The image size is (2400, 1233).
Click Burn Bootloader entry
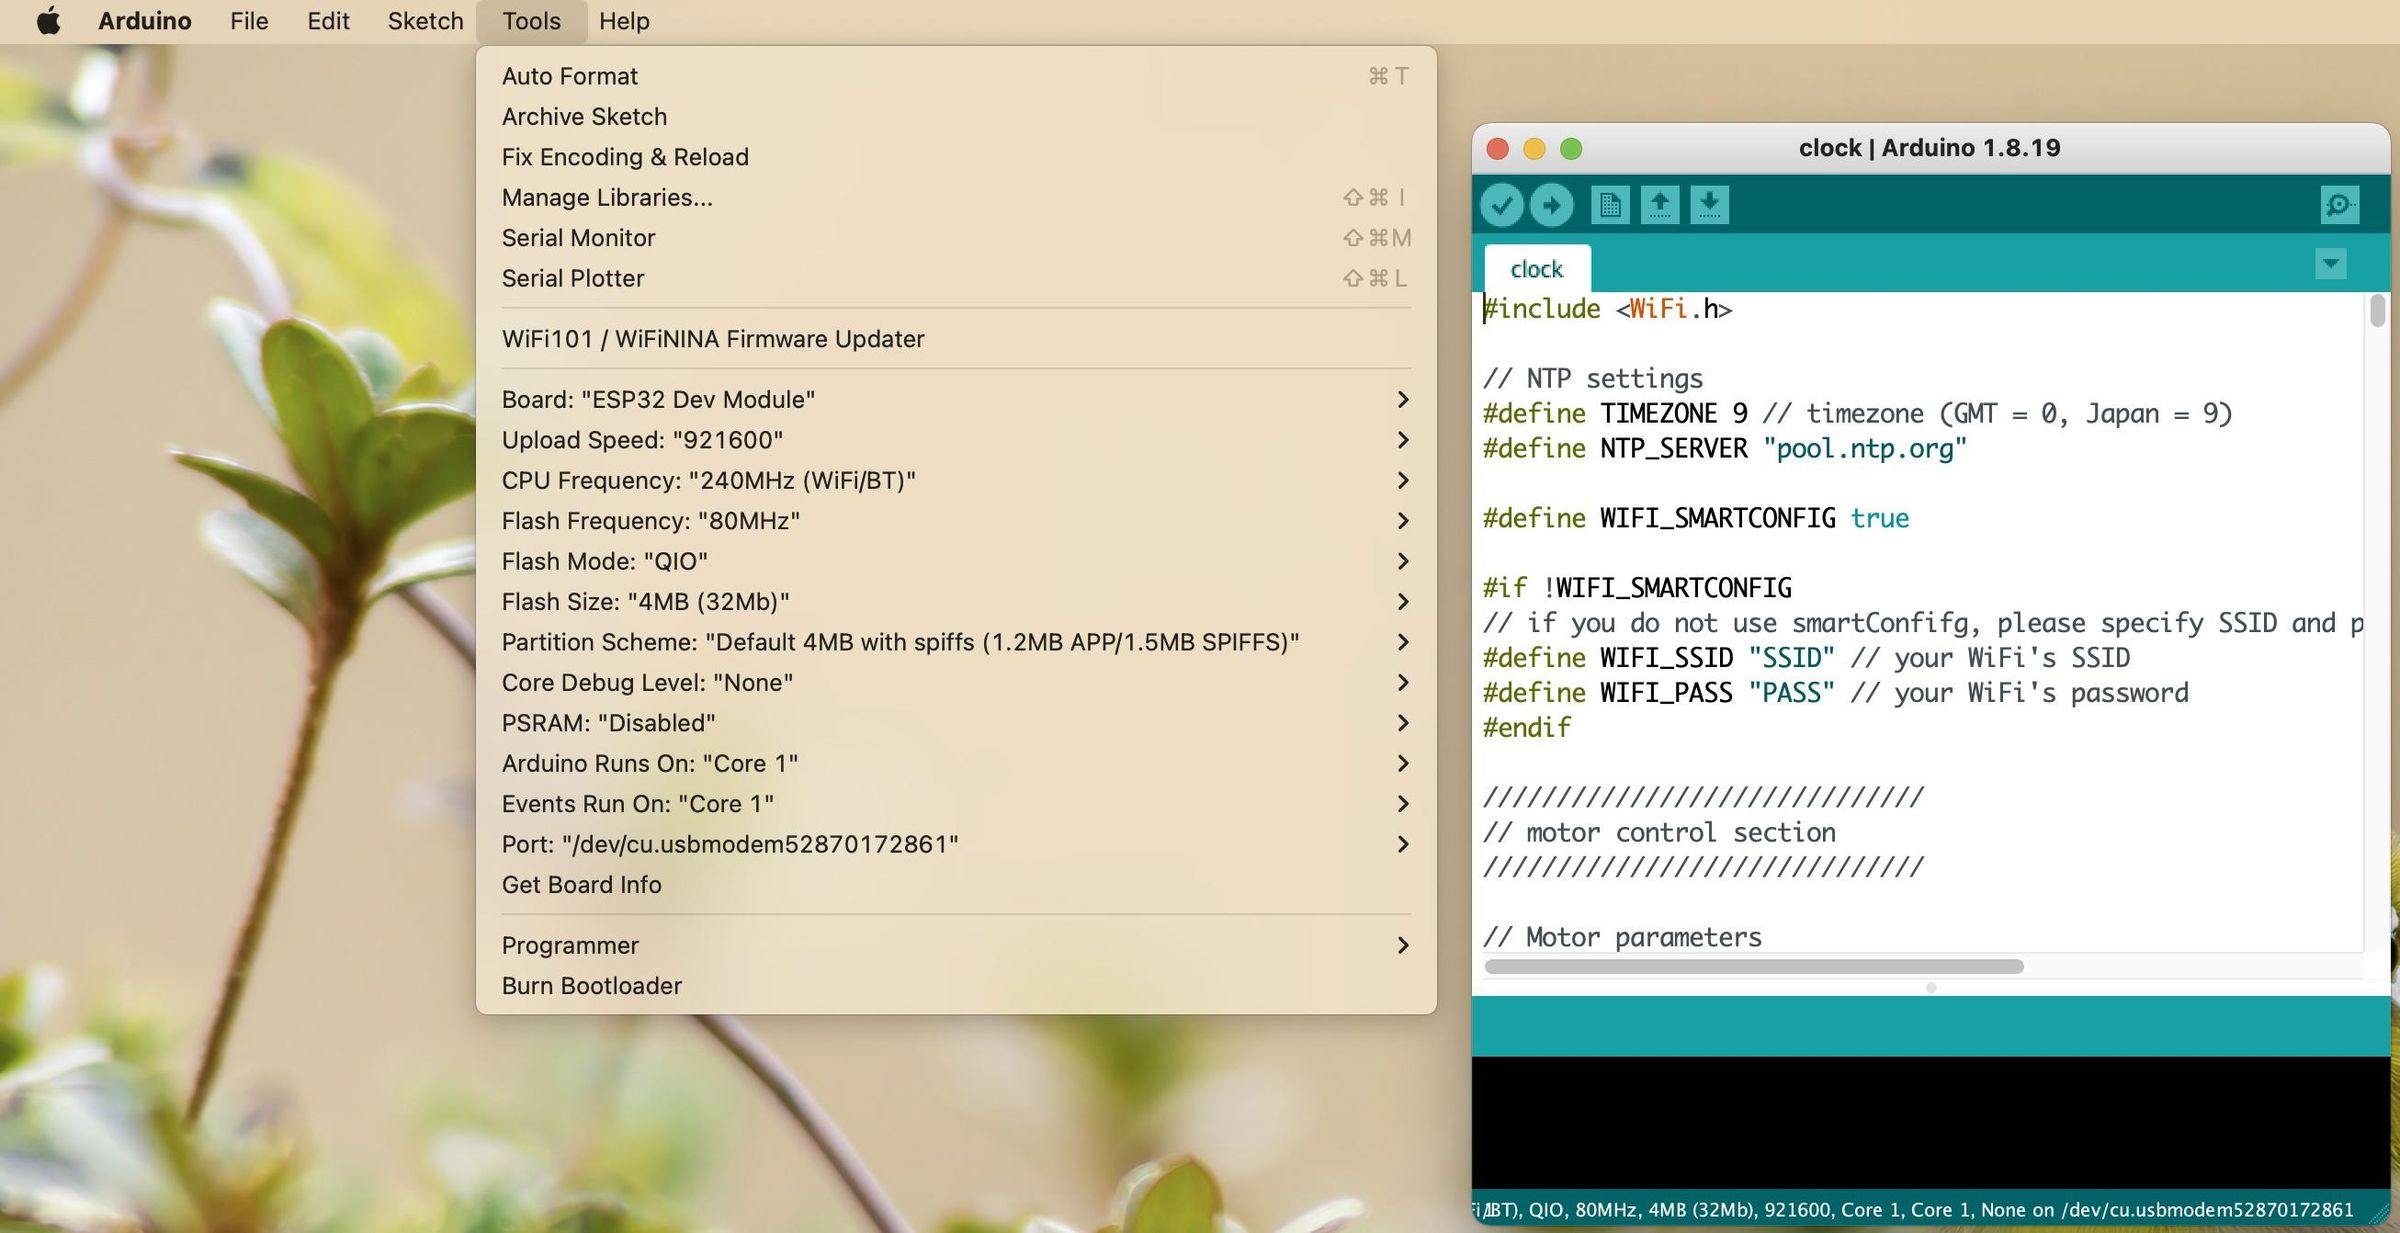[591, 986]
